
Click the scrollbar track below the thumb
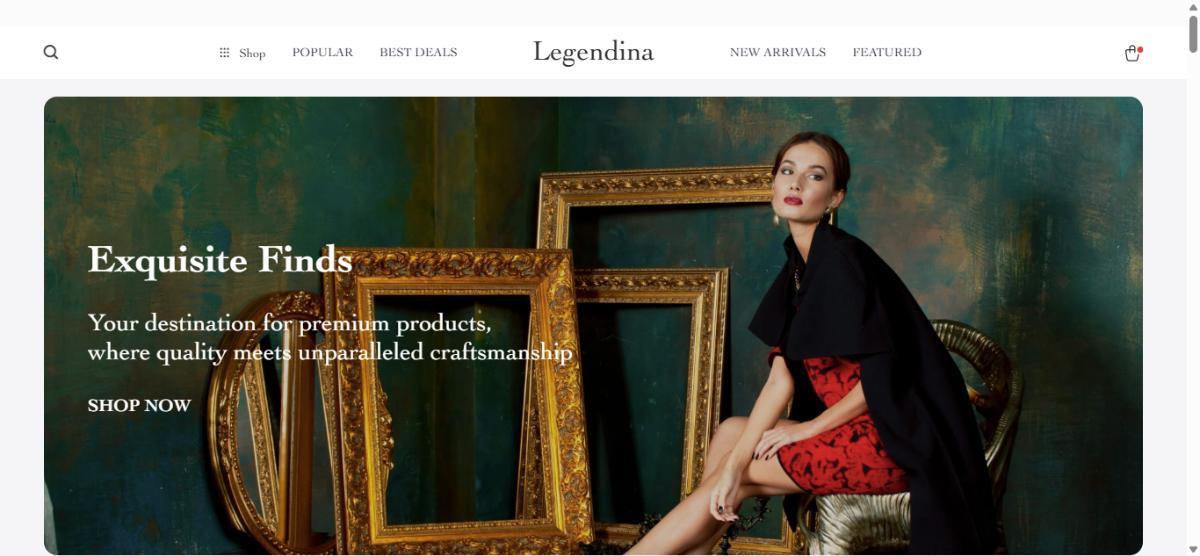(x=1192, y=300)
